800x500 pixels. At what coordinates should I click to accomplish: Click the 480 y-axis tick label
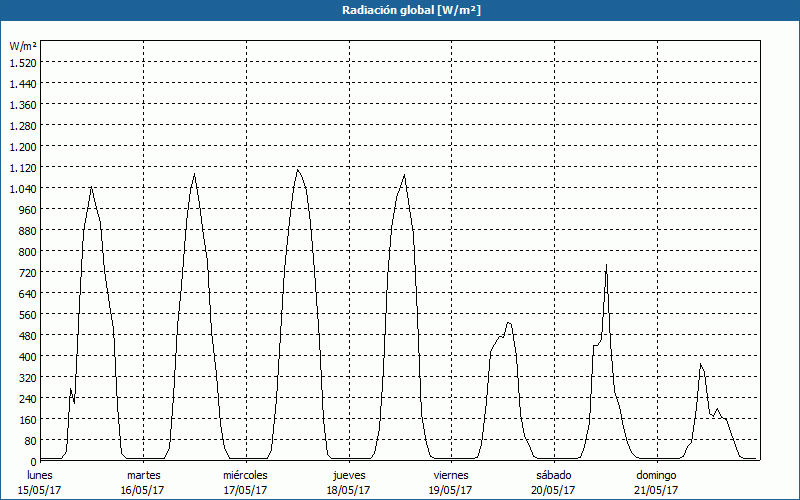click(x=26, y=335)
